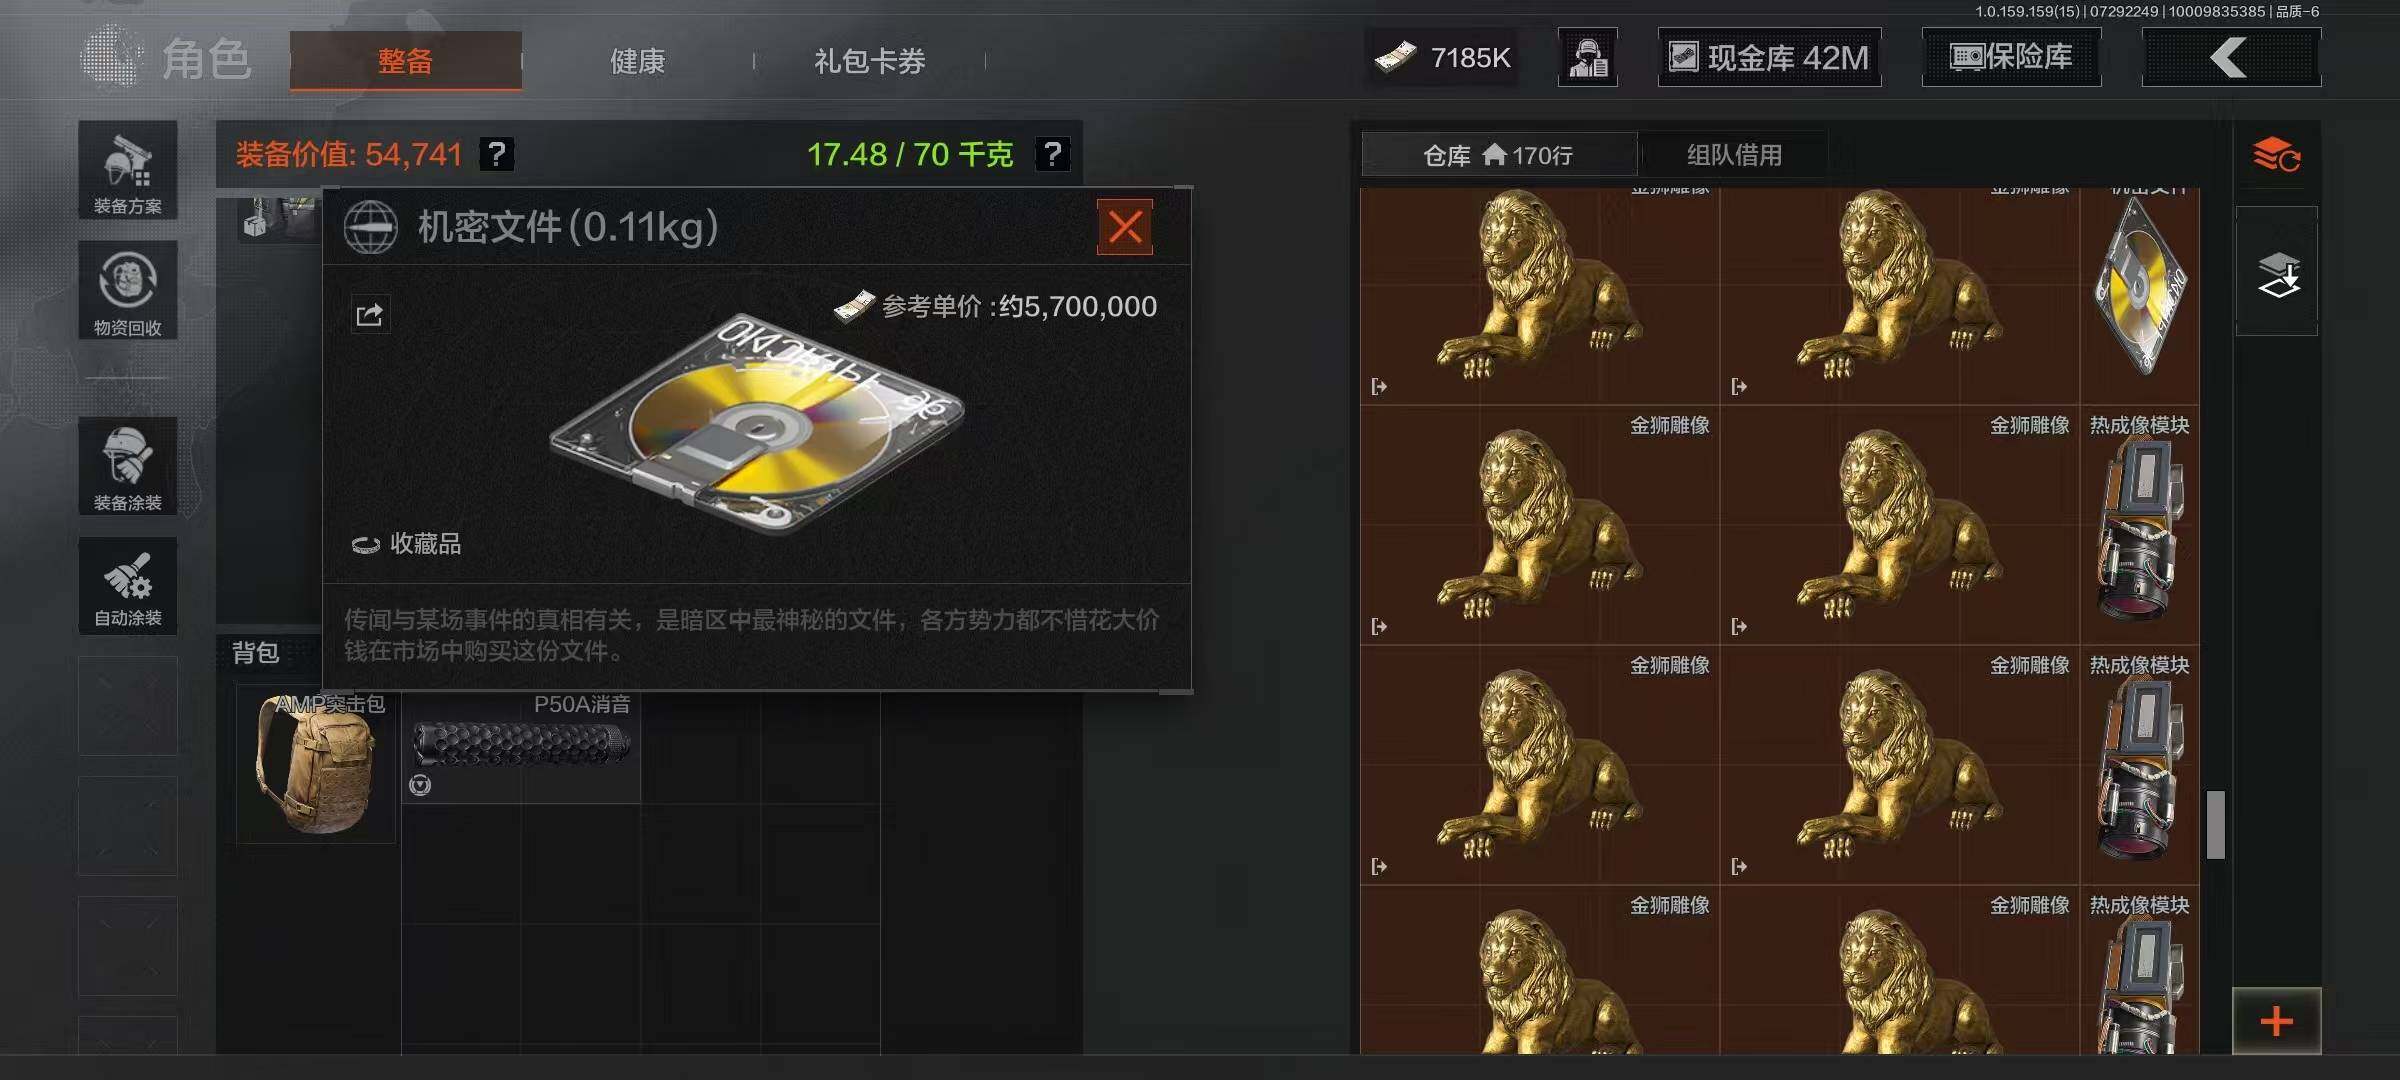The height and width of the screenshot is (1080, 2400).
Task: Click the orange stack refresh sort icon
Action: 2277,155
